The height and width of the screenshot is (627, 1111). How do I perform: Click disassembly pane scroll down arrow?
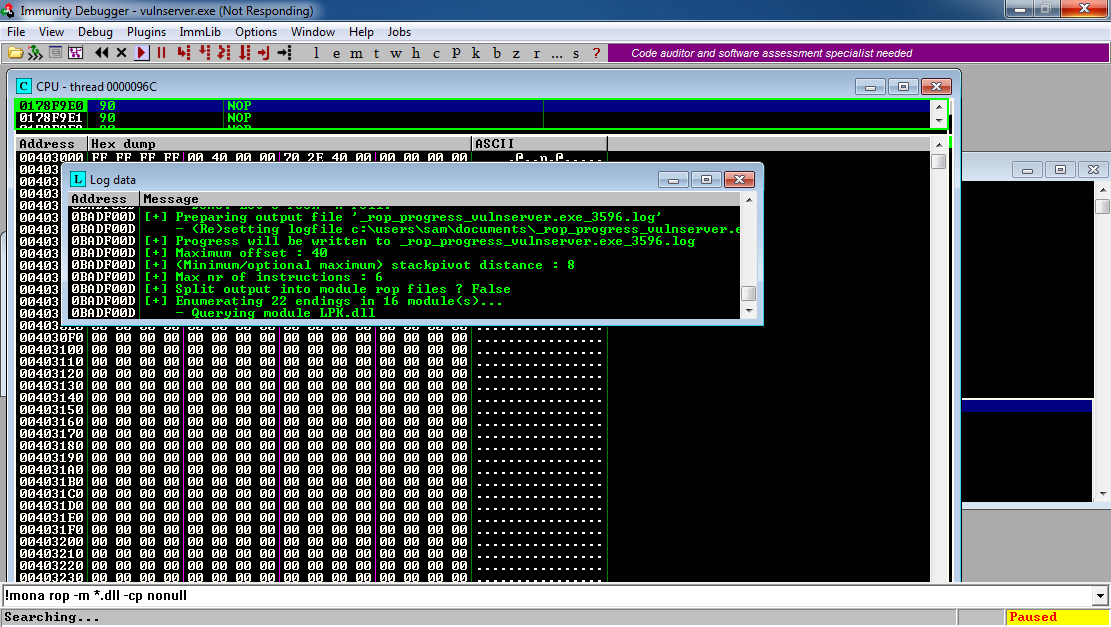(x=939, y=121)
